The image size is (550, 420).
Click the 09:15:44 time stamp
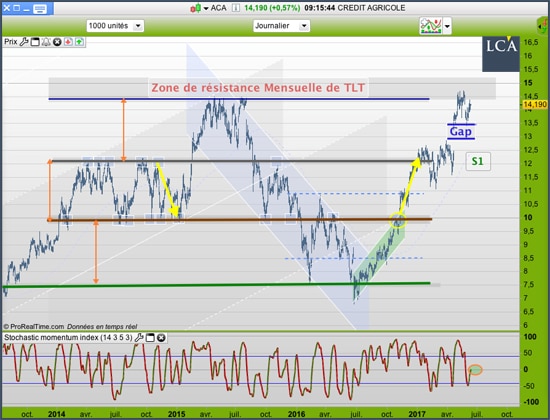pyautogui.click(x=320, y=8)
